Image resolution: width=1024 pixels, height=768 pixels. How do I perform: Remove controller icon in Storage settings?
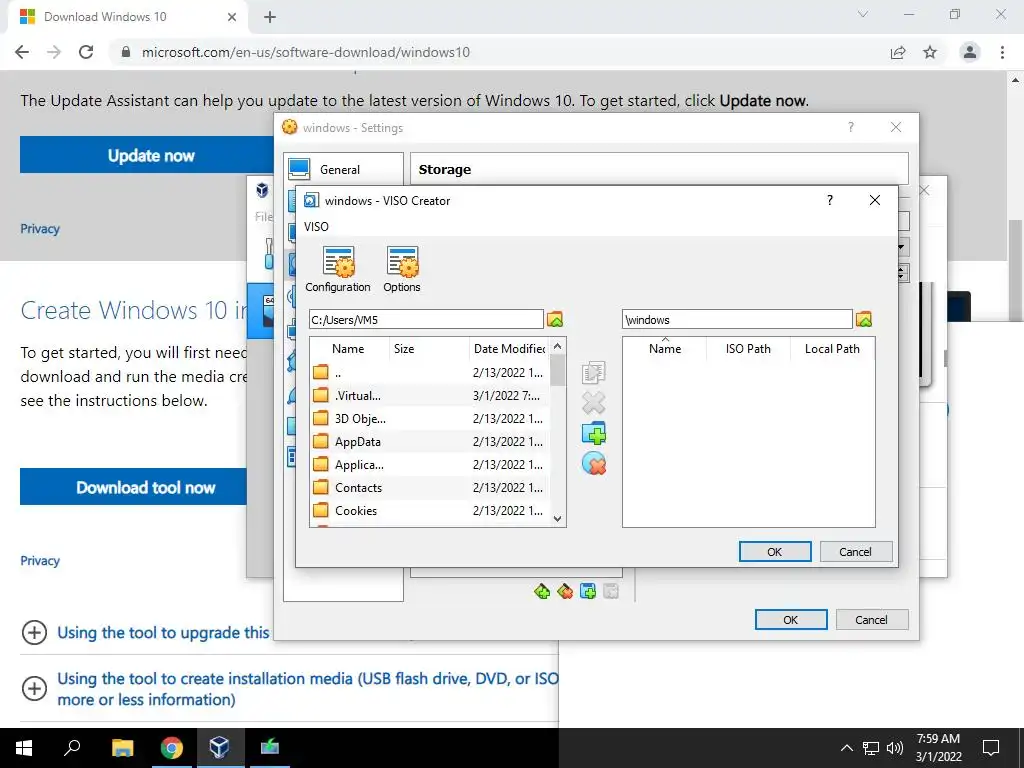coord(565,592)
